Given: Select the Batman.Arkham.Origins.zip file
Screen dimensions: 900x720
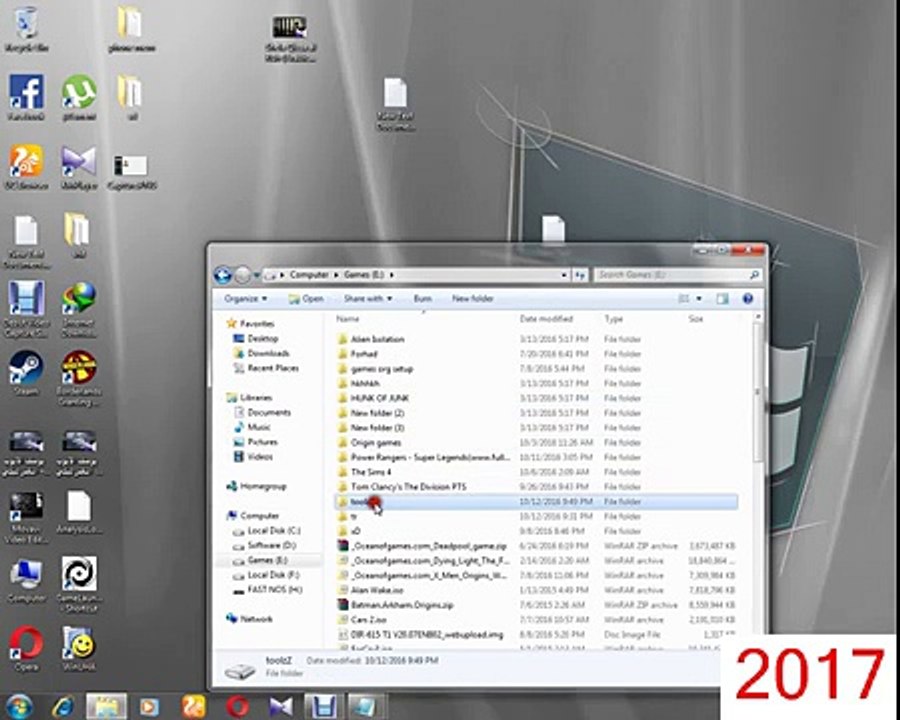Looking at the screenshot, I should pyautogui.click(x=396, y=605).
